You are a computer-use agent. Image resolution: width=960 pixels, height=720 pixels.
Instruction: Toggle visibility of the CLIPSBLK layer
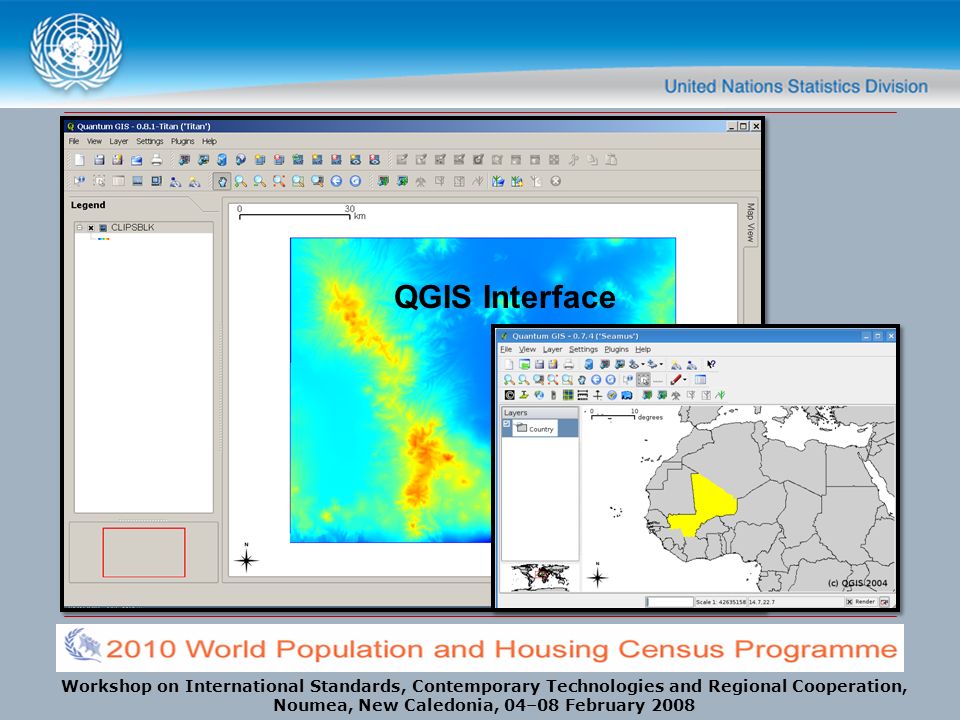click(x=91, y=228)
